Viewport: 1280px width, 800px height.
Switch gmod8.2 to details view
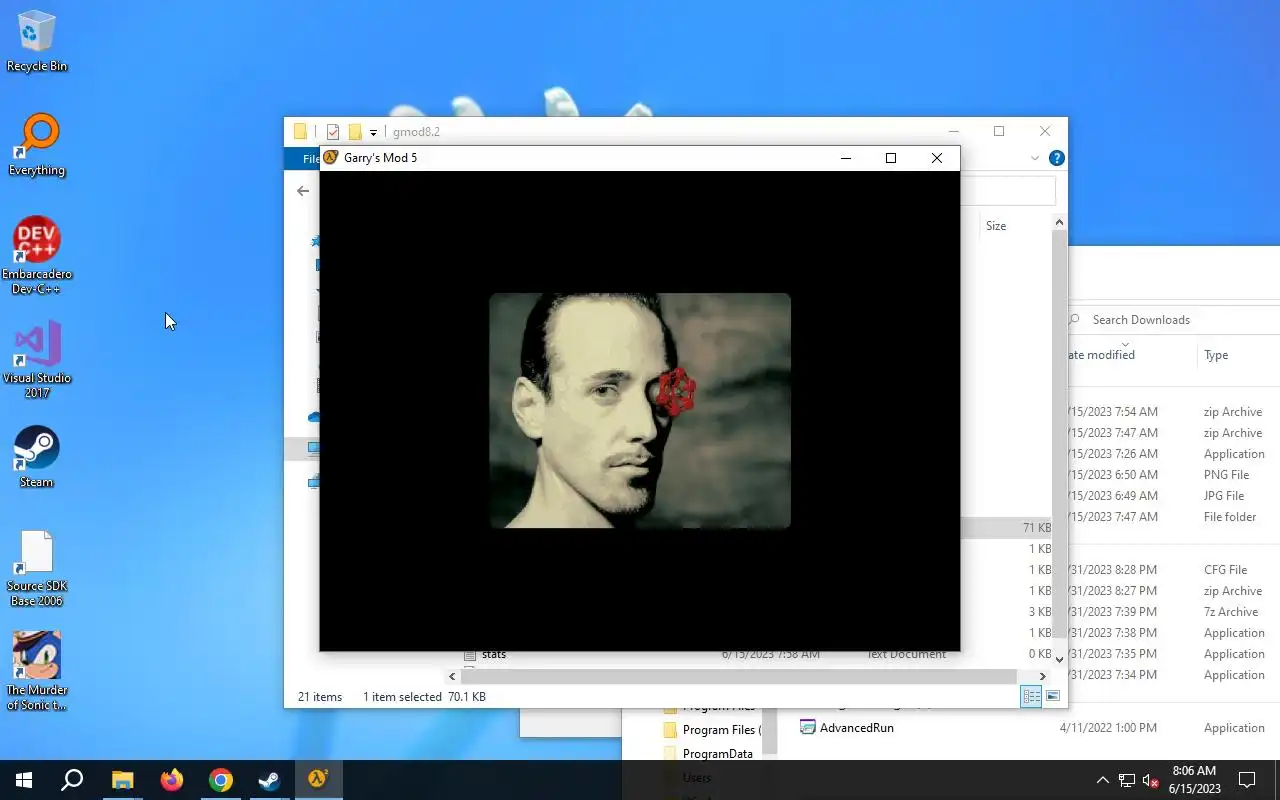click(1031, 696)
